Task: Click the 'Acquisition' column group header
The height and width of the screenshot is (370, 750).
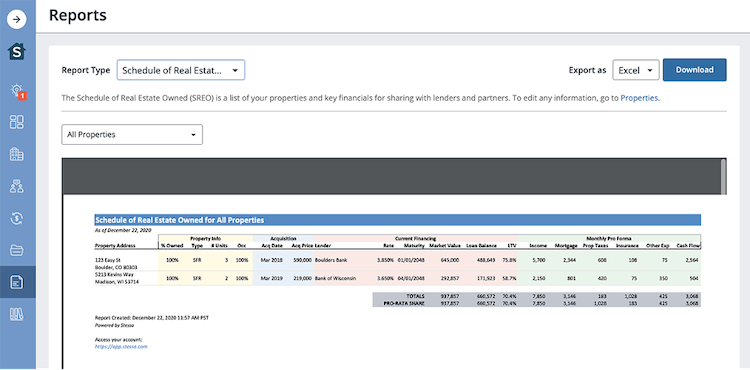Action: click(283, 238)
